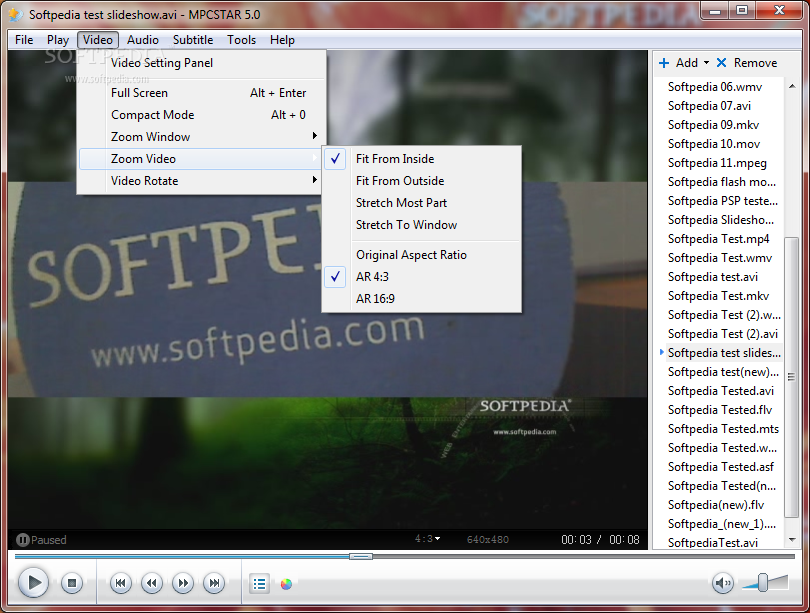The height and width of the screenshot is (613, 810).
Task: Click the volume slider handle
Action: (762, 582)
